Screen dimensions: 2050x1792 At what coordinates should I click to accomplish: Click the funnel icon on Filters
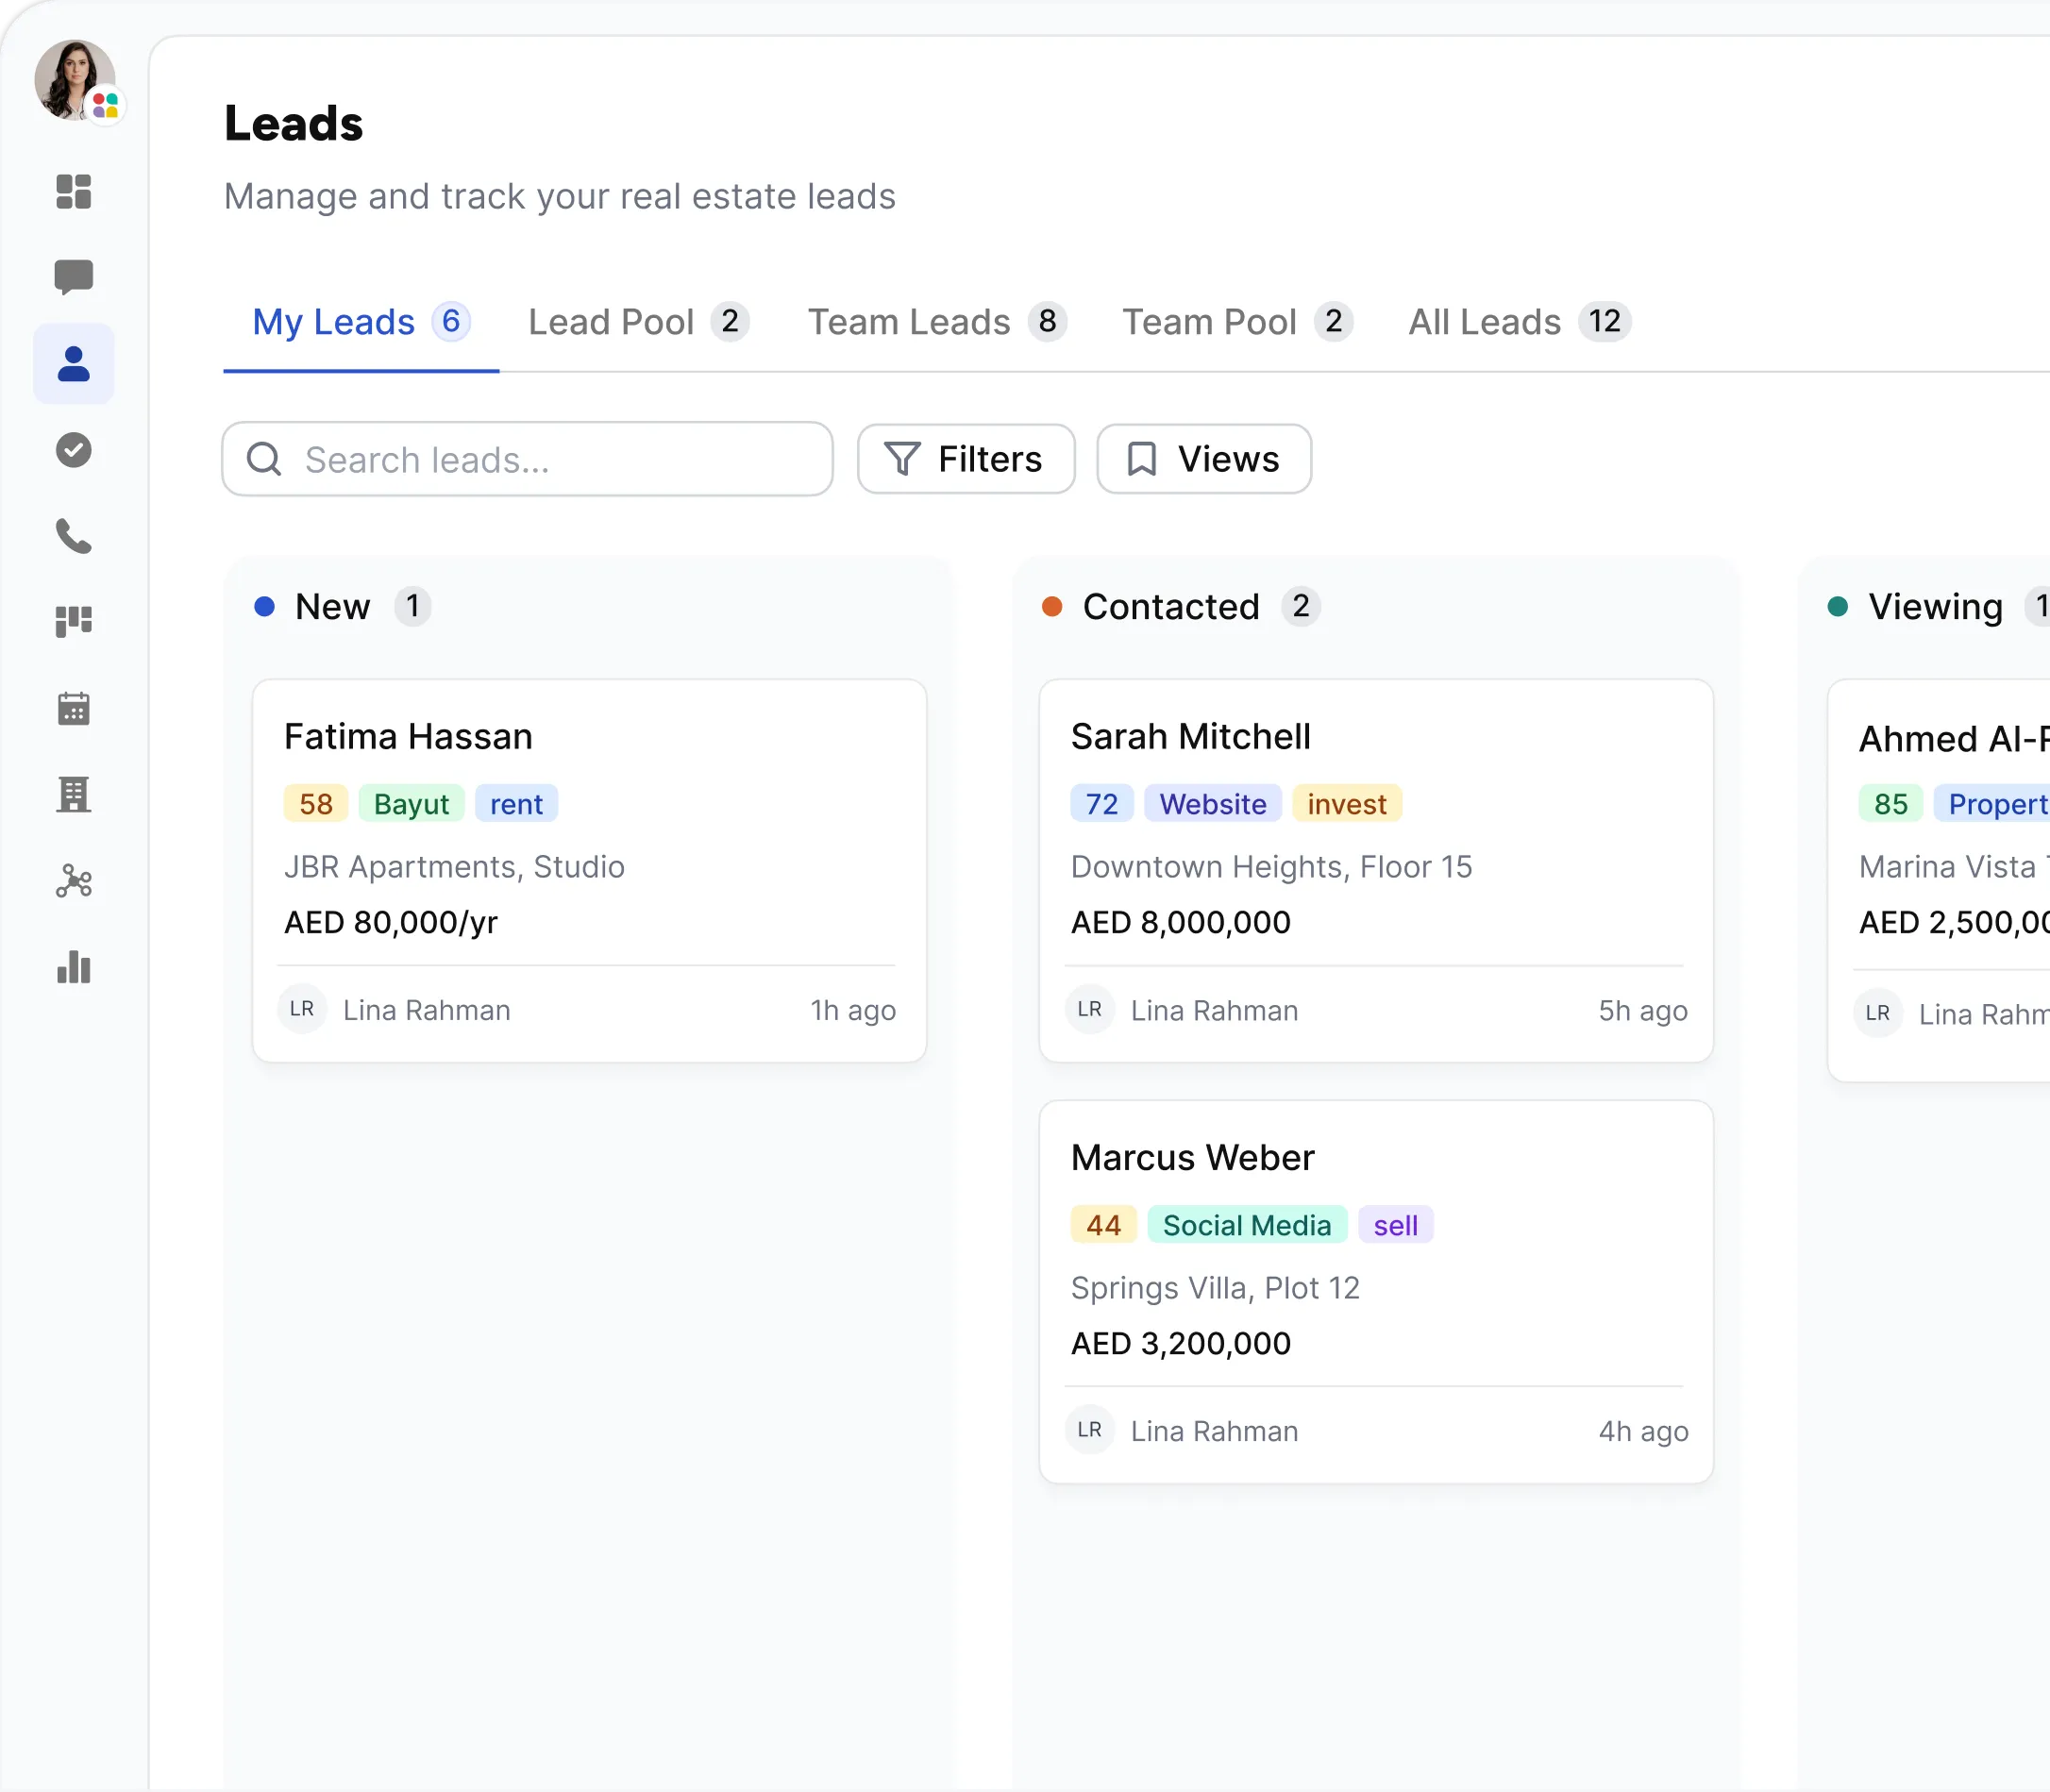coord(902,459)
